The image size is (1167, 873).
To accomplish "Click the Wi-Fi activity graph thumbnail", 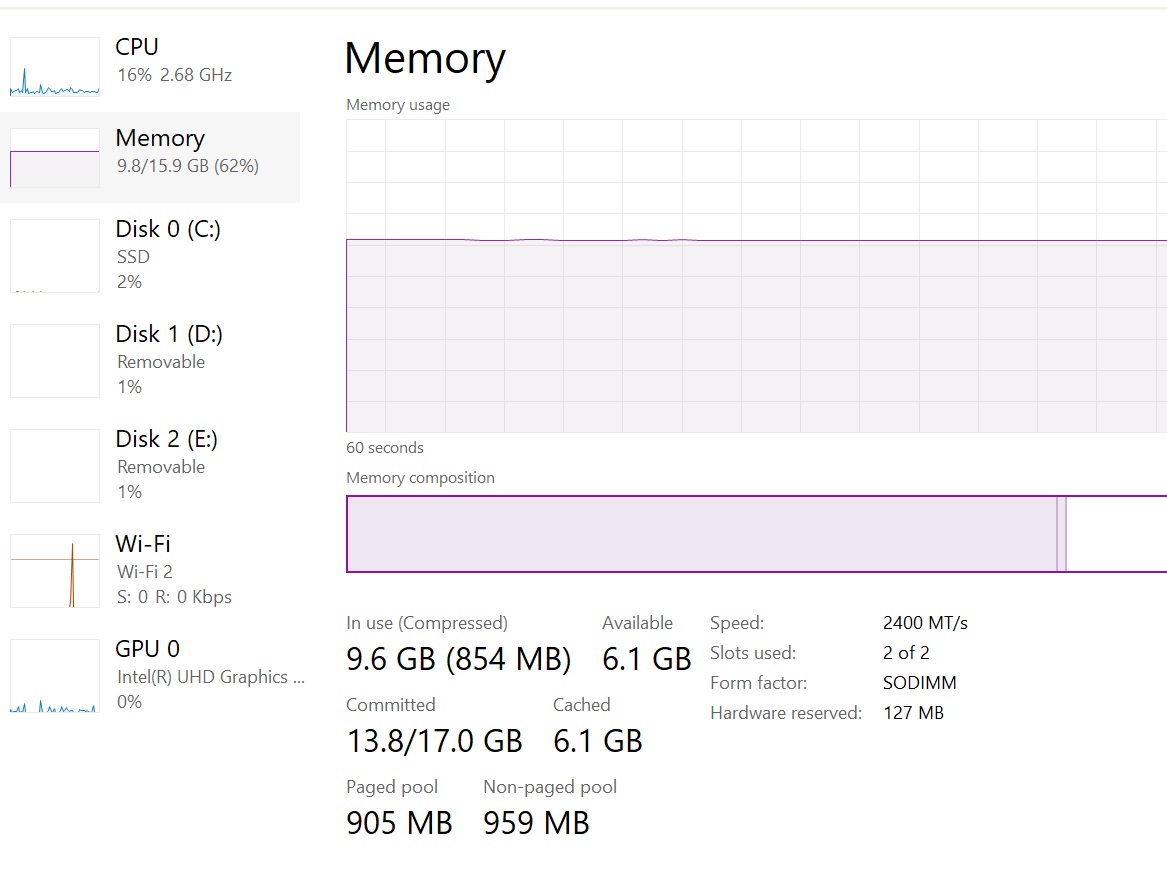I will [54, 570].
